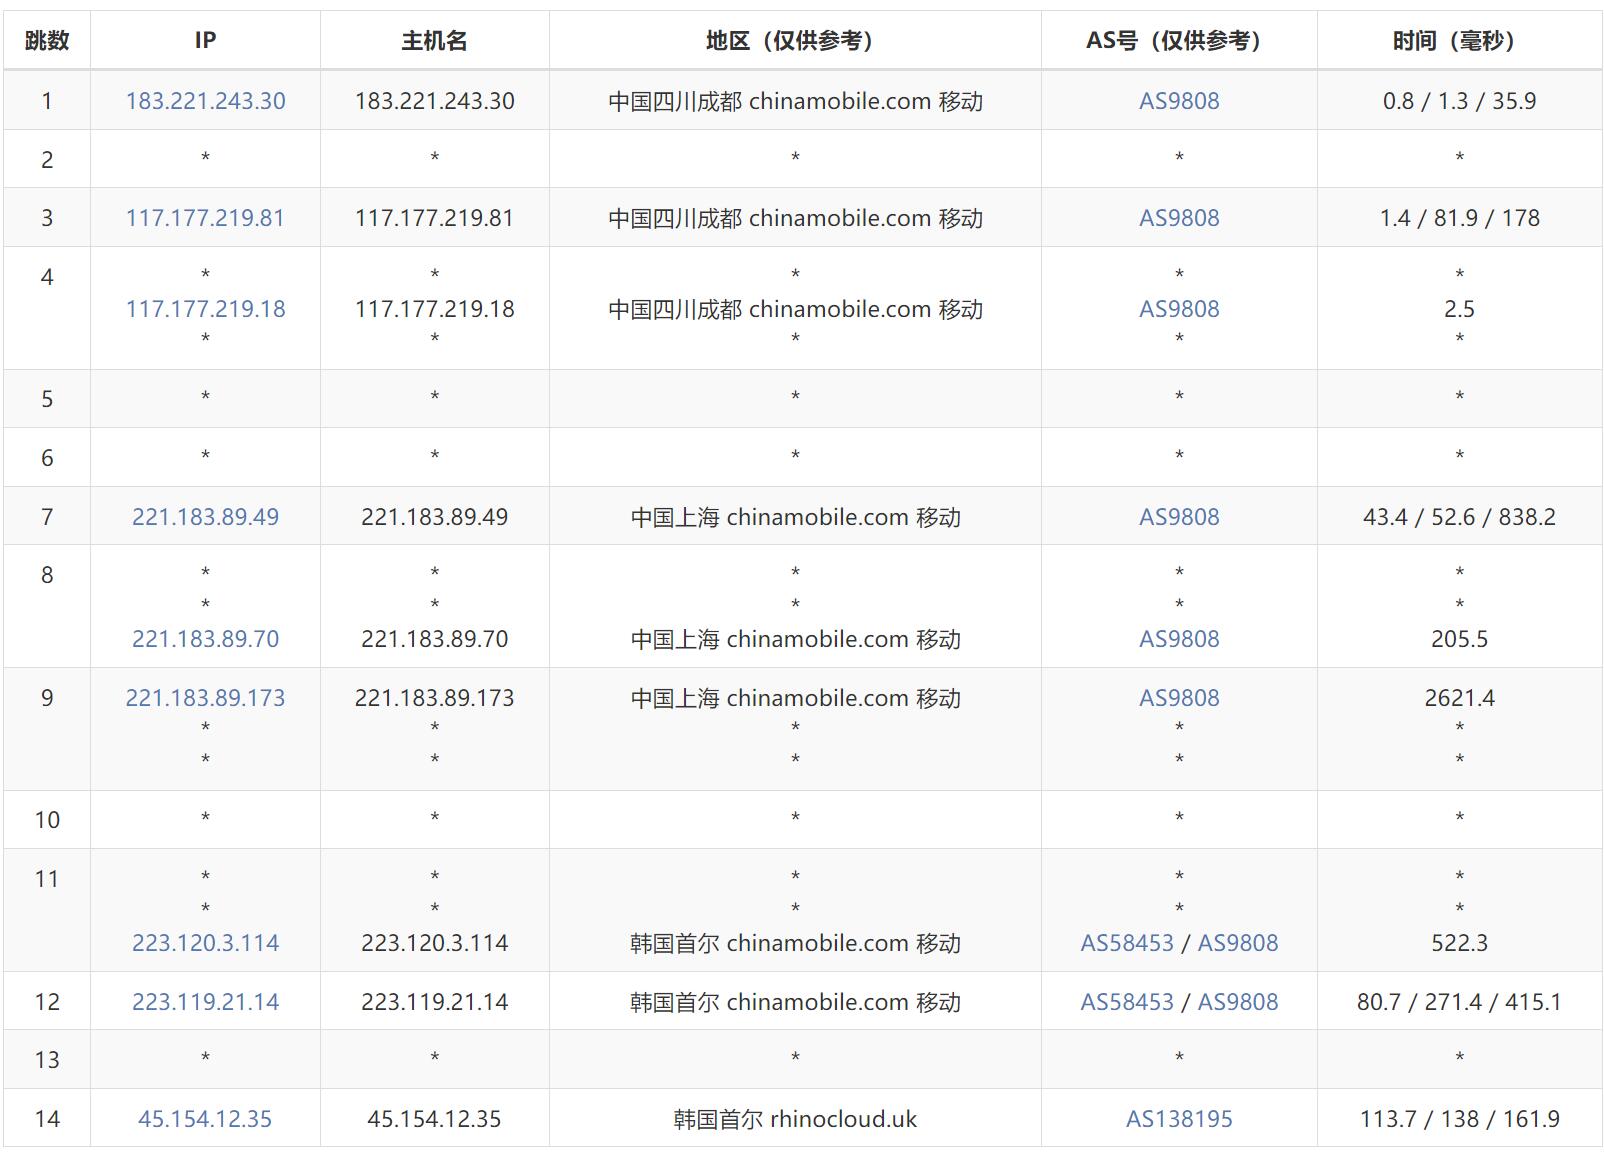Click timing value 0.8 / 1.3 / 35.9
The height and width of the screenshot is (1154, 1604).
(1459, 101)
